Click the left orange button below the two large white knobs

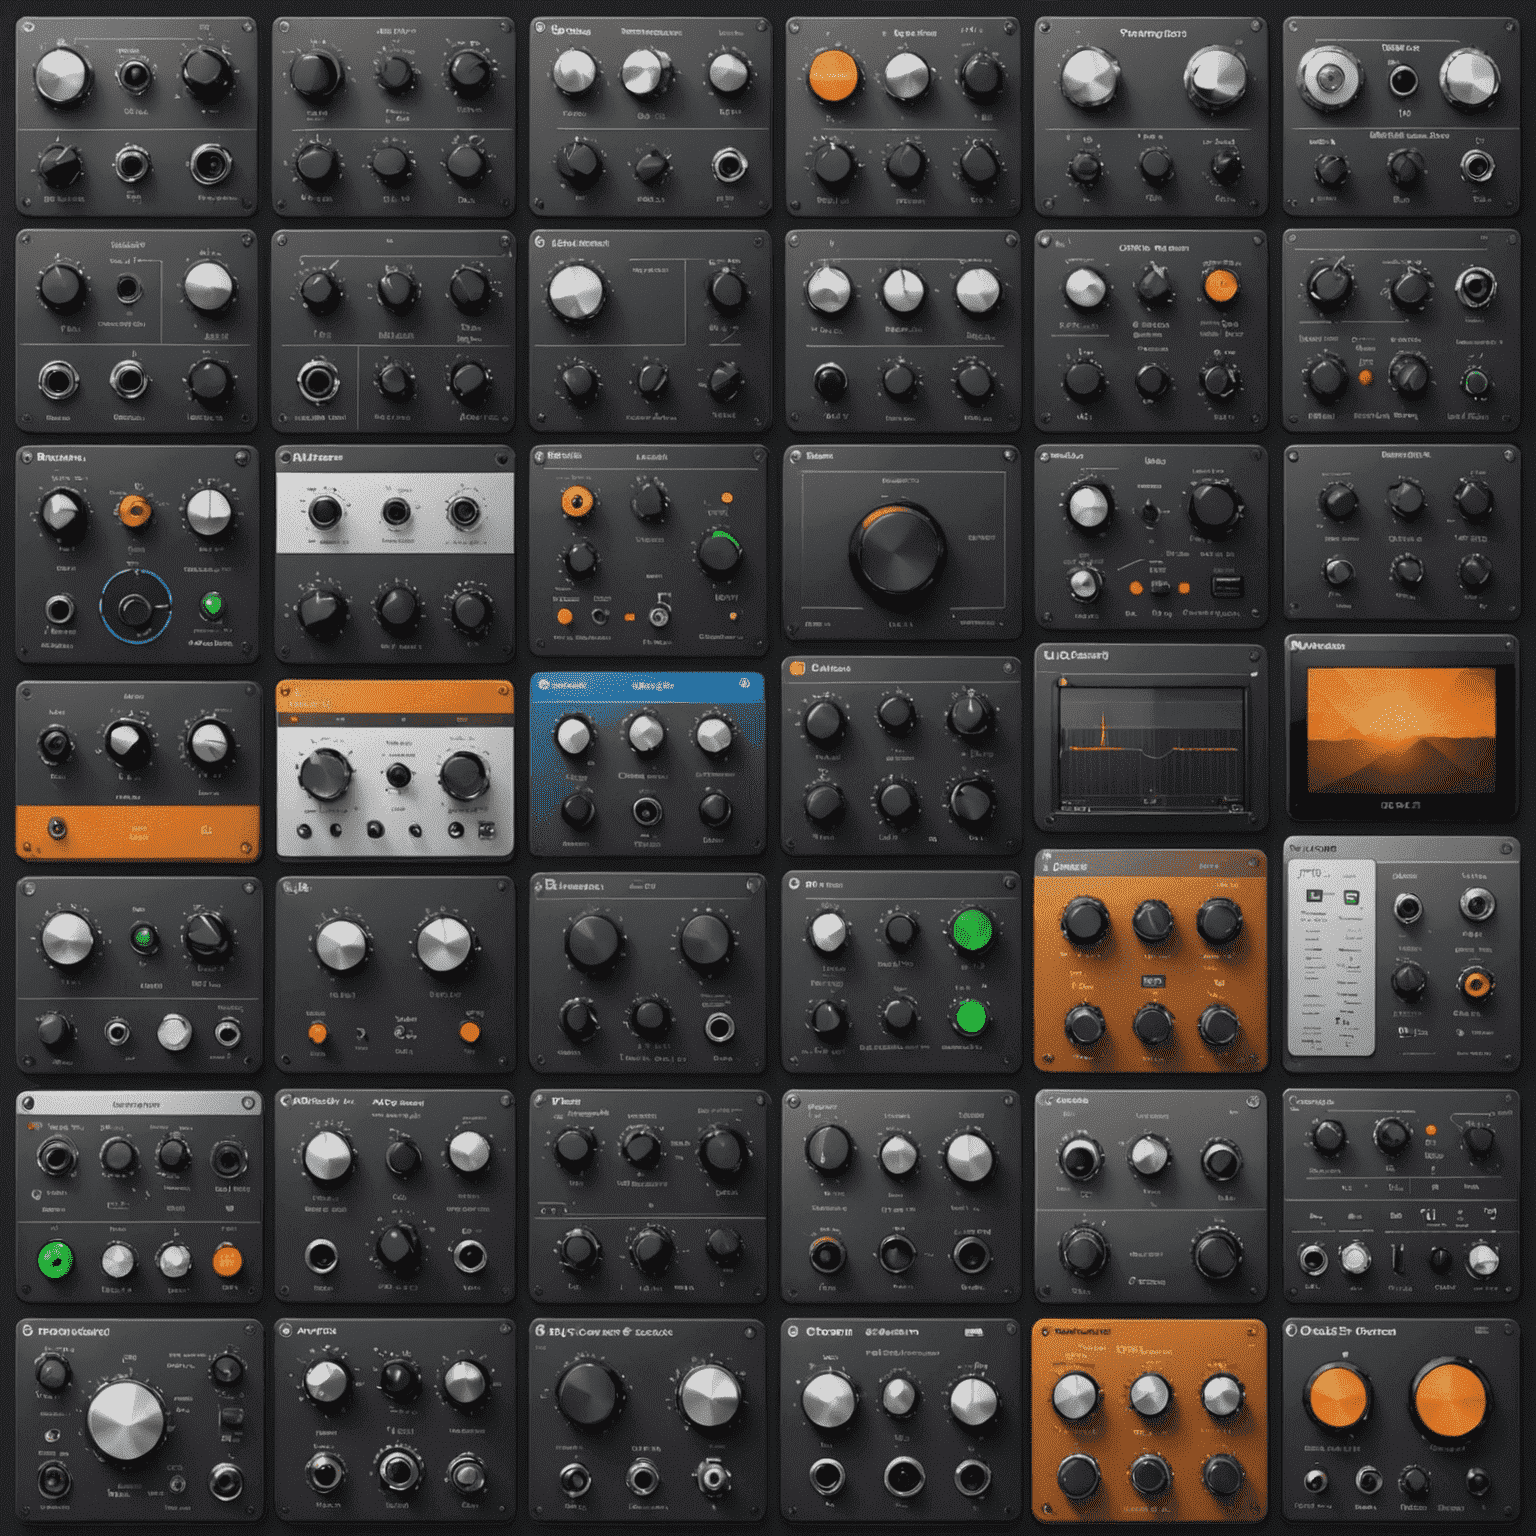coord(317,1032)
